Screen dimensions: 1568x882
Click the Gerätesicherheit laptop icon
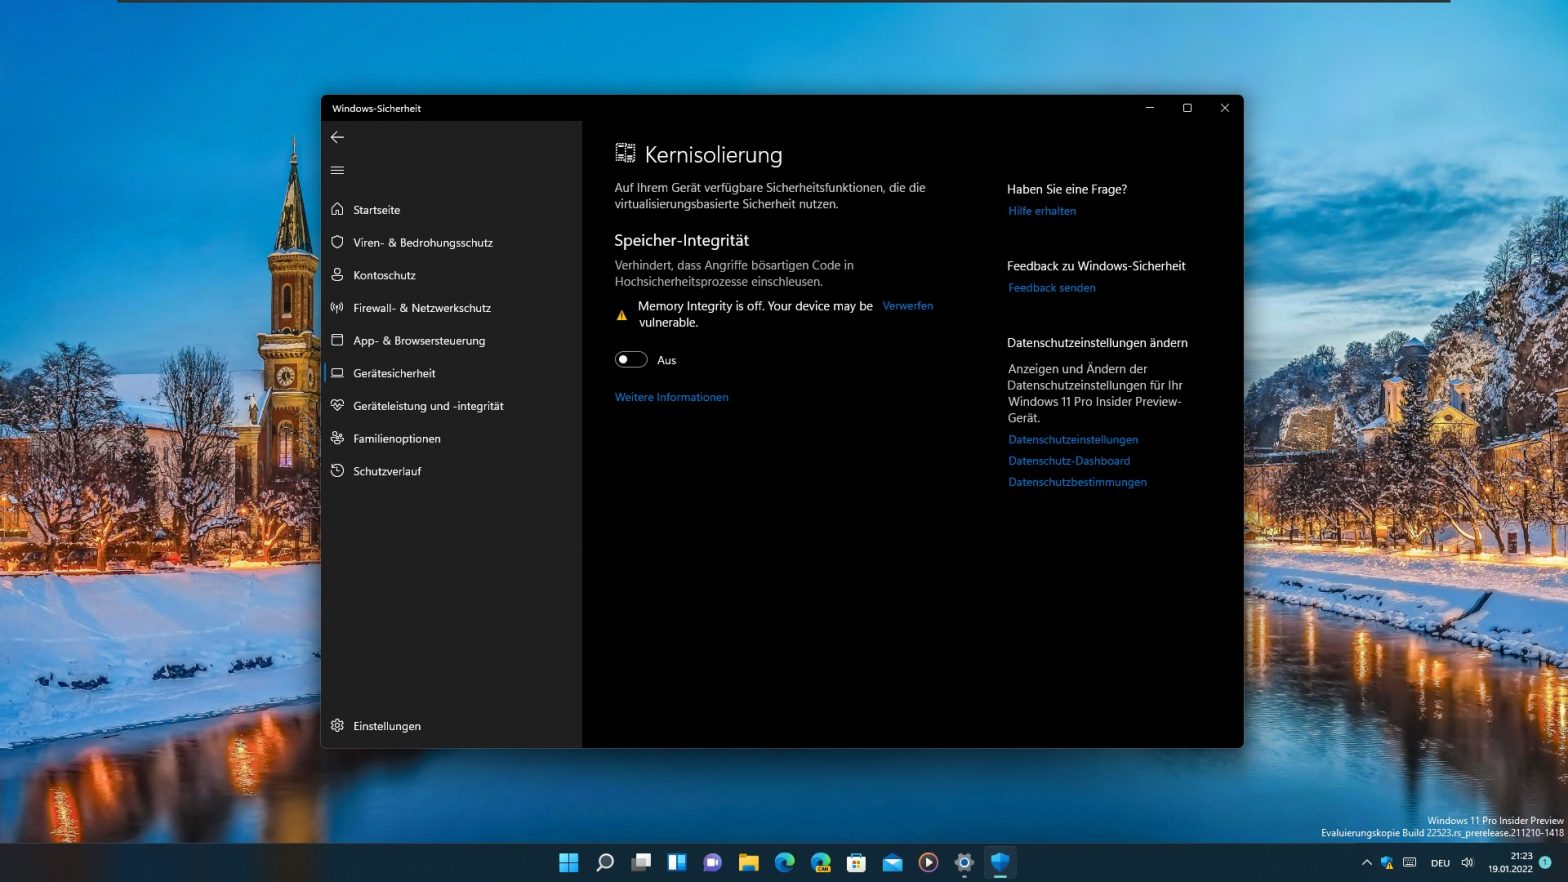(x=337, y=373)
